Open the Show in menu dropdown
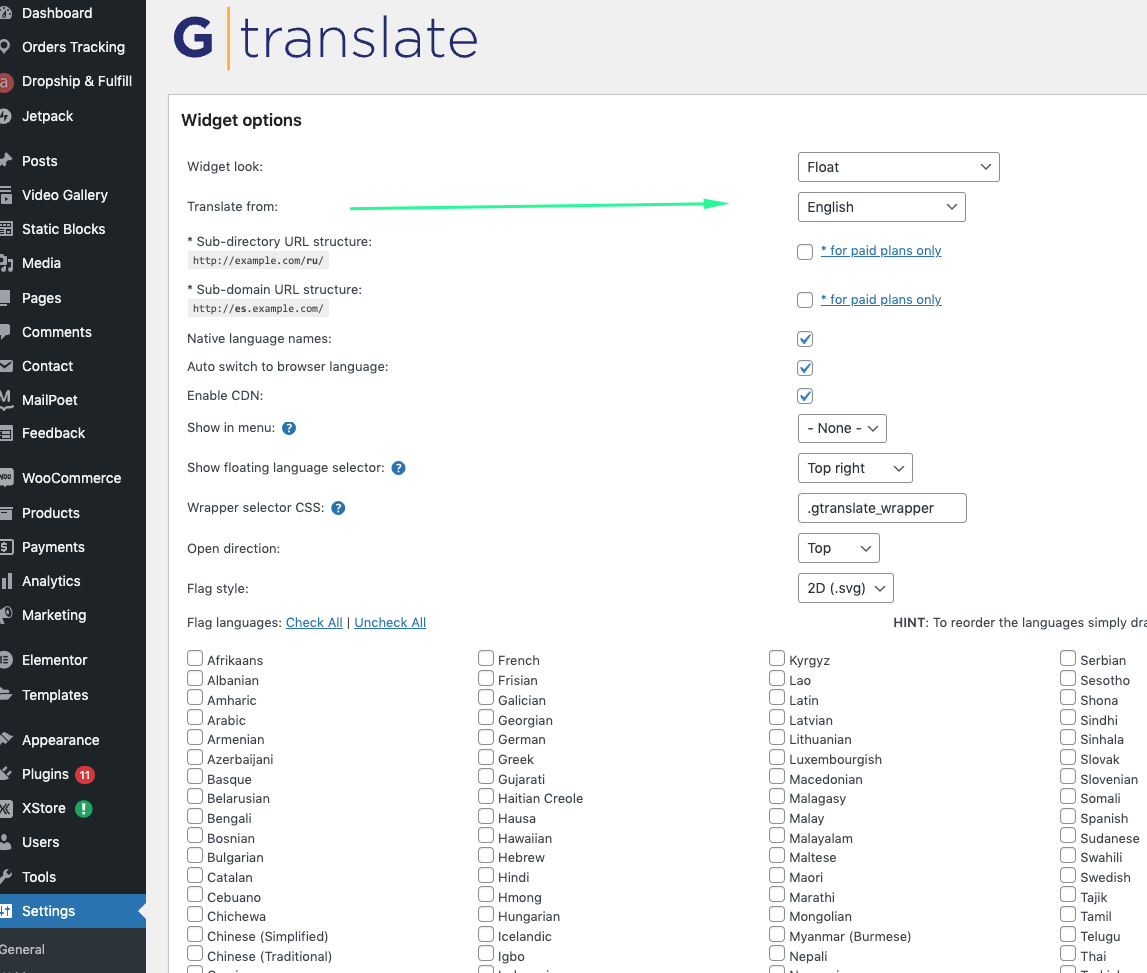The image size is (1147, 973). click(842, 429)
